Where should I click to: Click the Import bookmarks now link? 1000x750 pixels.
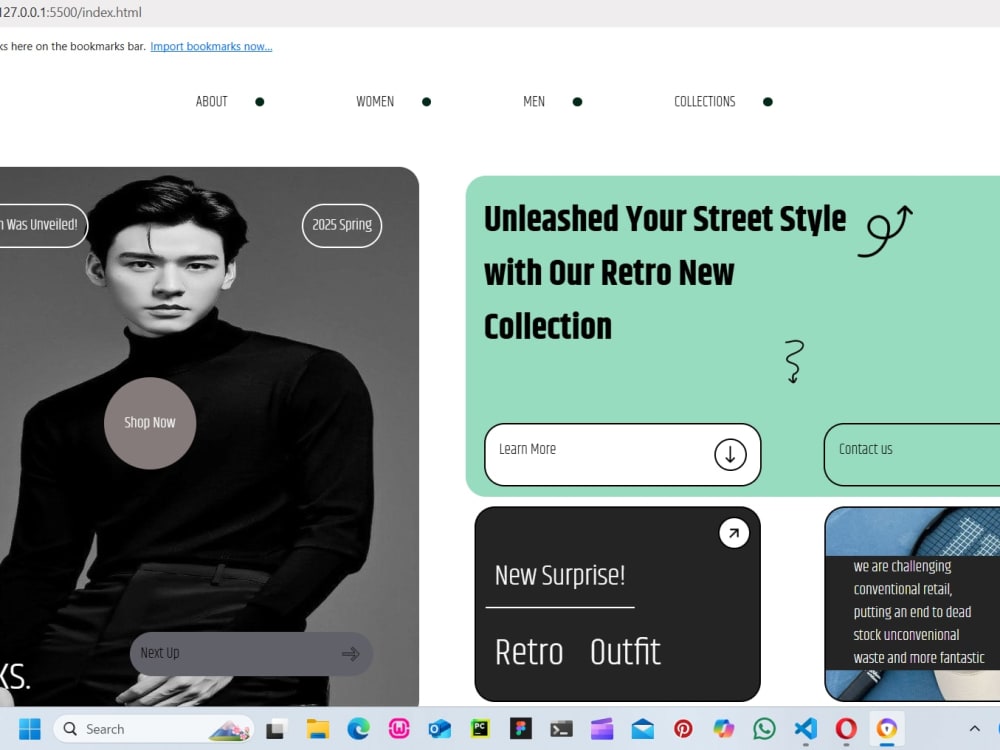[211, 47]
